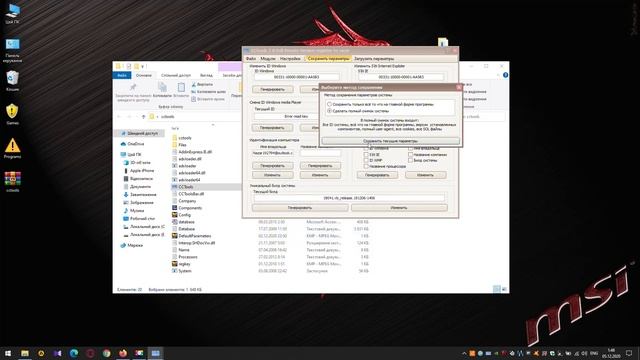640x360 pixels.
Task: Click the SIN IE value field
Action: point(401,77)
